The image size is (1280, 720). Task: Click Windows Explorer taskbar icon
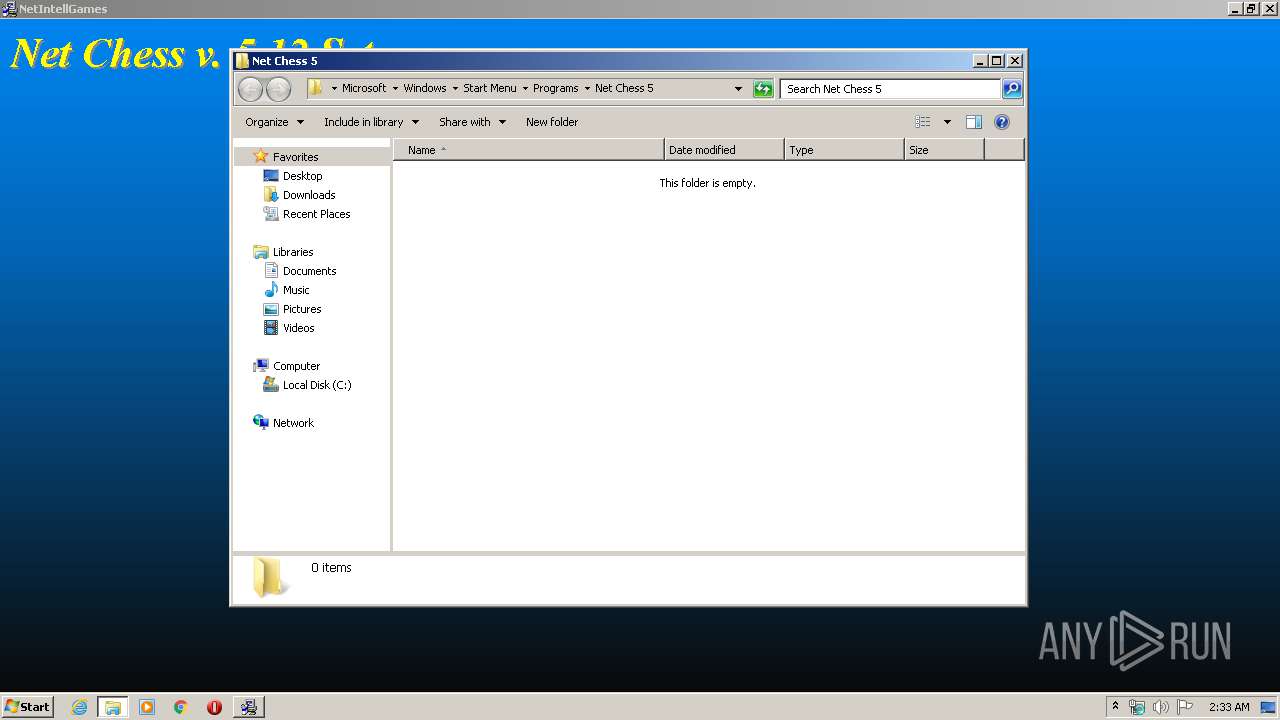tap(113, 707)
